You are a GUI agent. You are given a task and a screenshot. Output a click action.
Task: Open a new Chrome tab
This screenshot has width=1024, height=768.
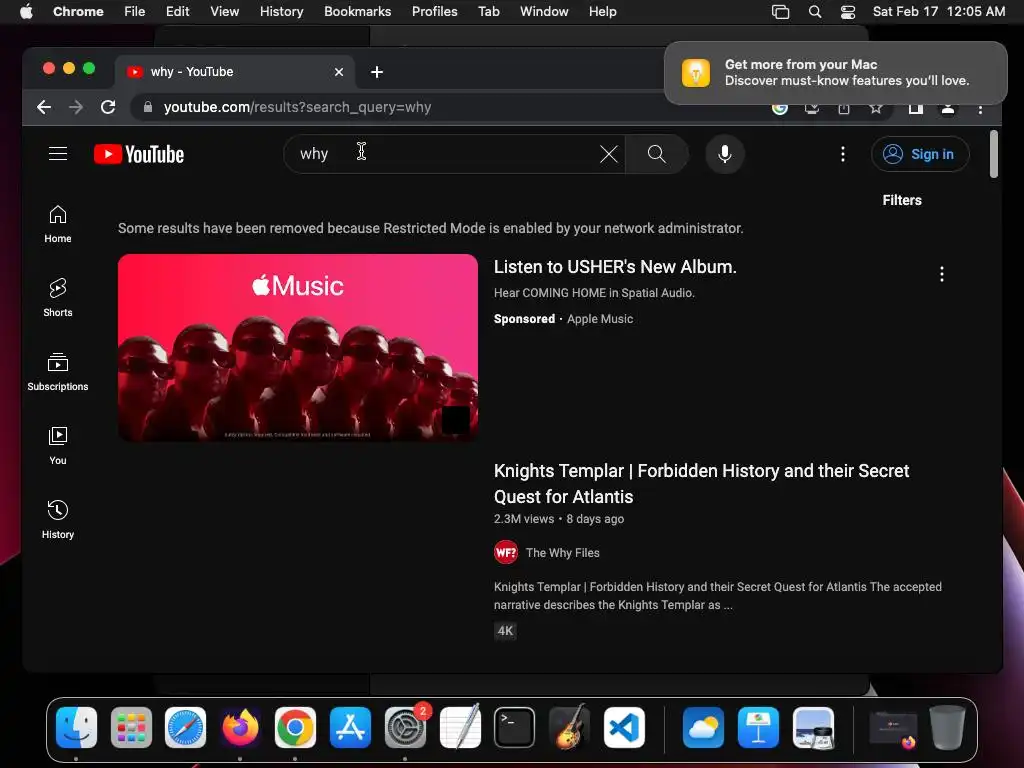pyautogui.click(x=377, y=72)
